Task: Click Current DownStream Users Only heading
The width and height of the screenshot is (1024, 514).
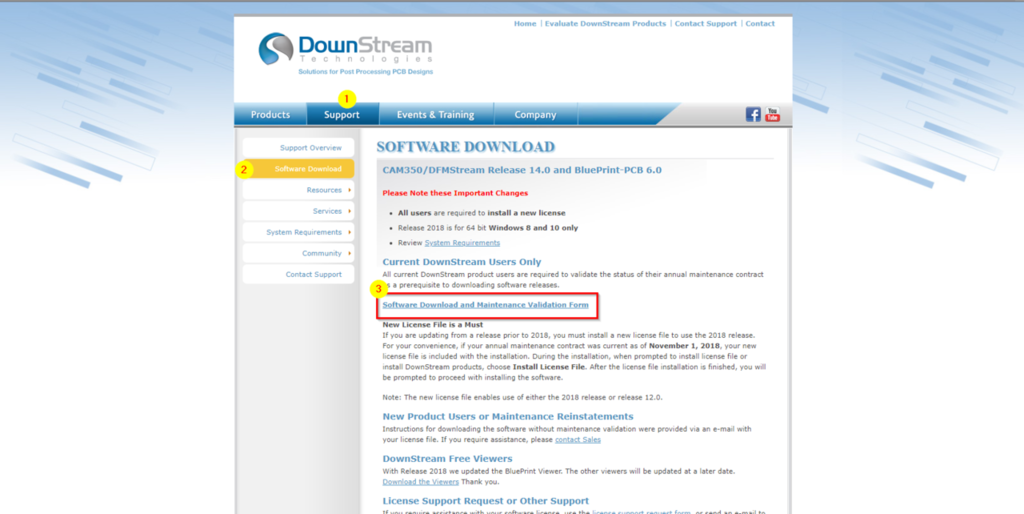Action: tap(462, 262)
